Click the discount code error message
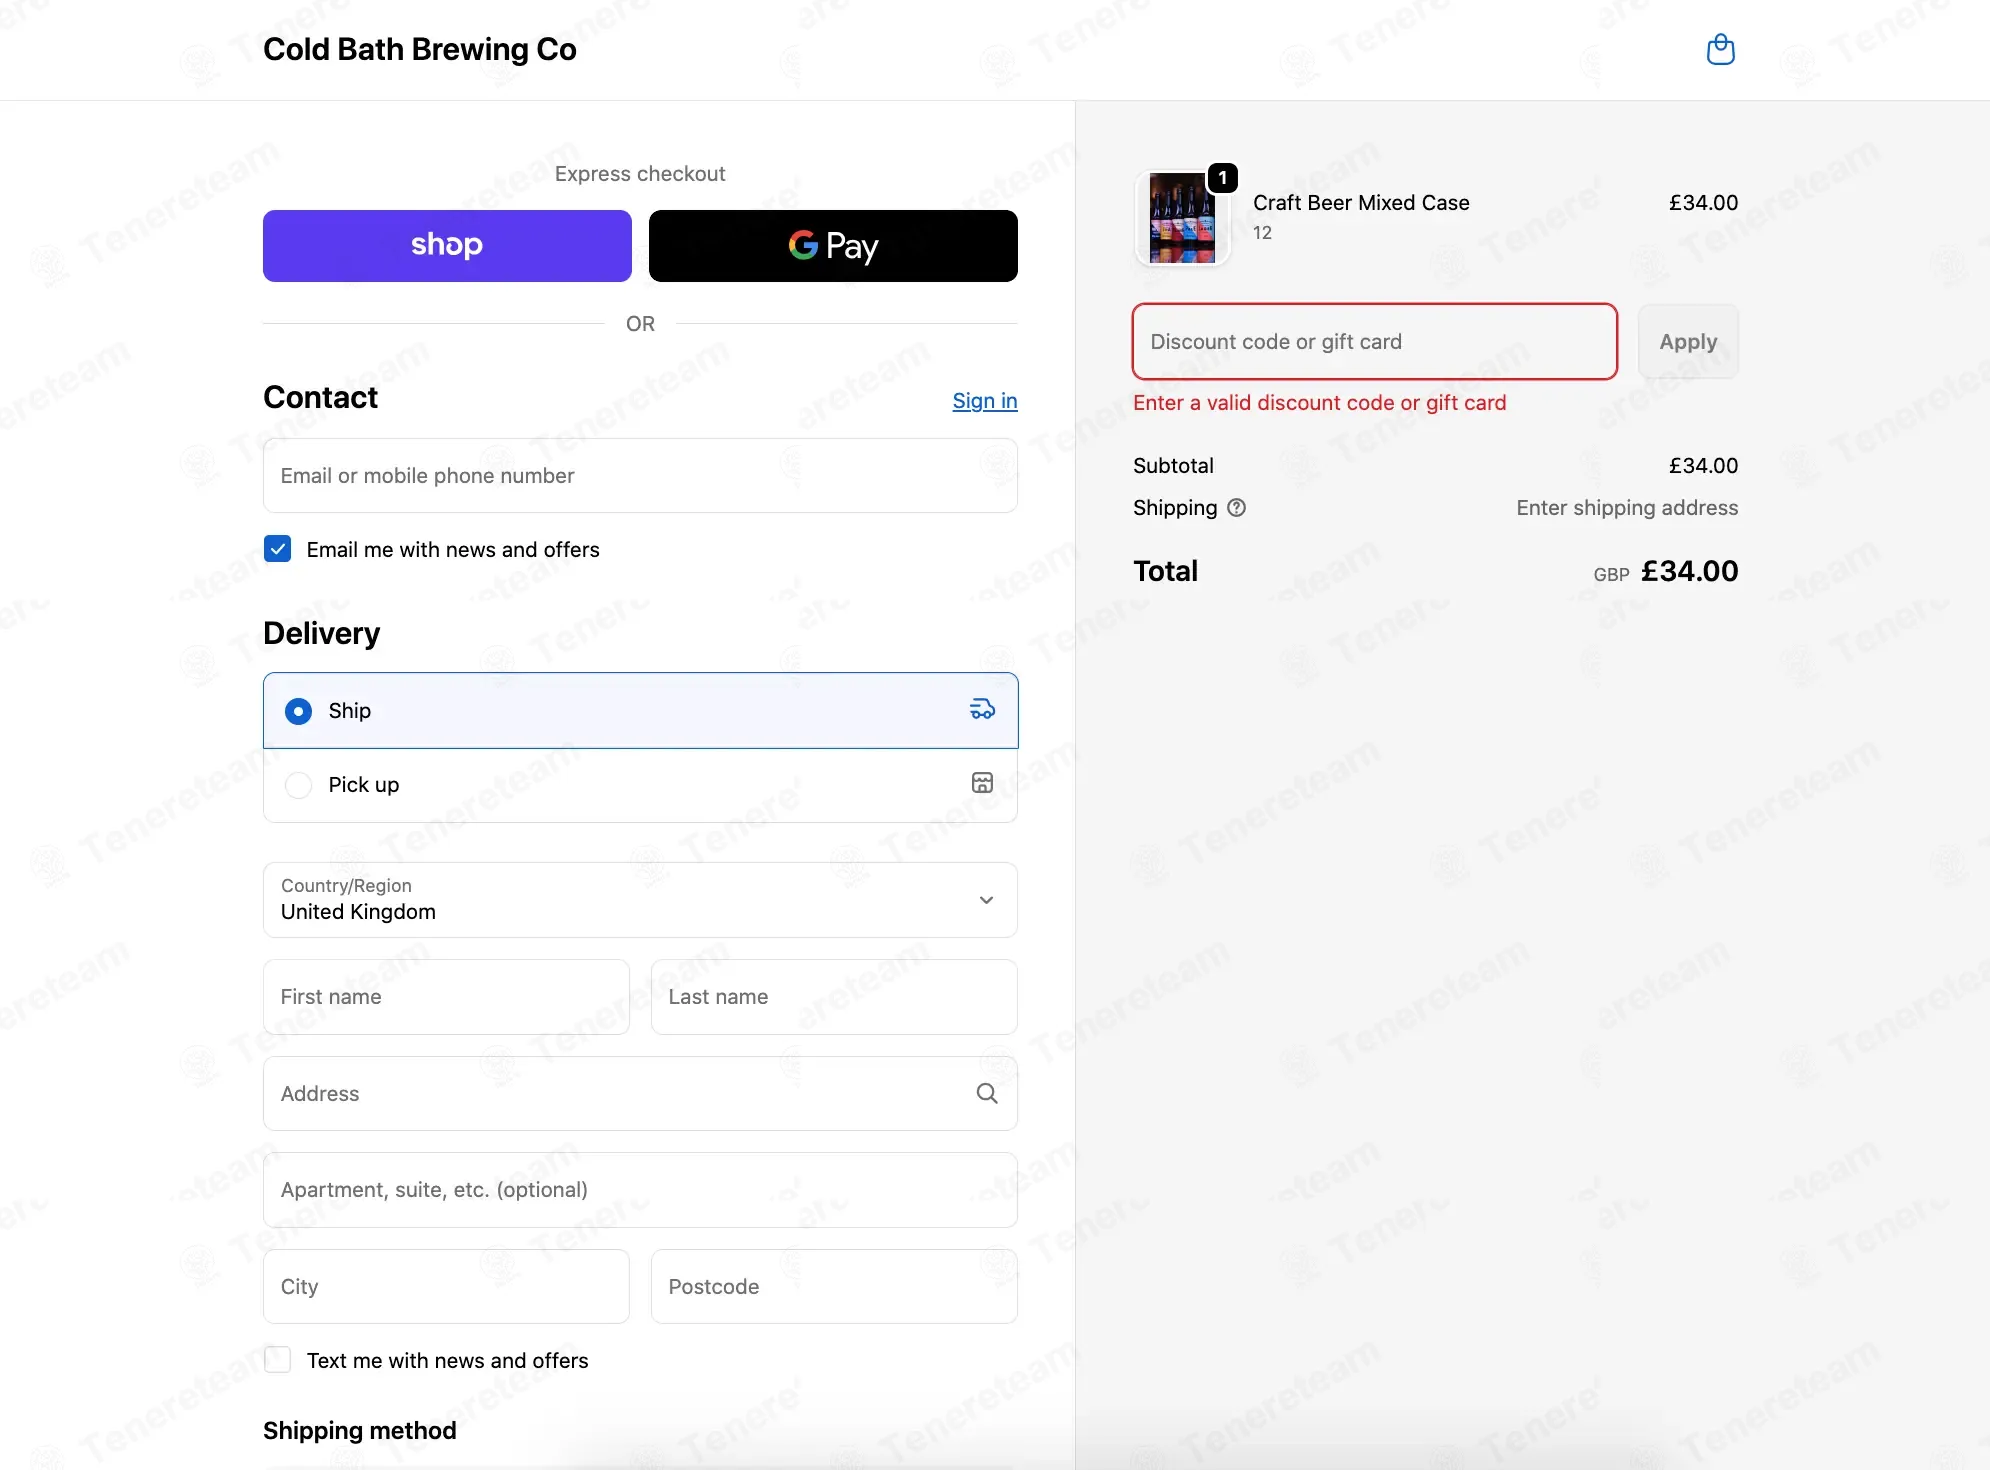This screenshot has height=1470, width=1990. [x=1319, y=403]
